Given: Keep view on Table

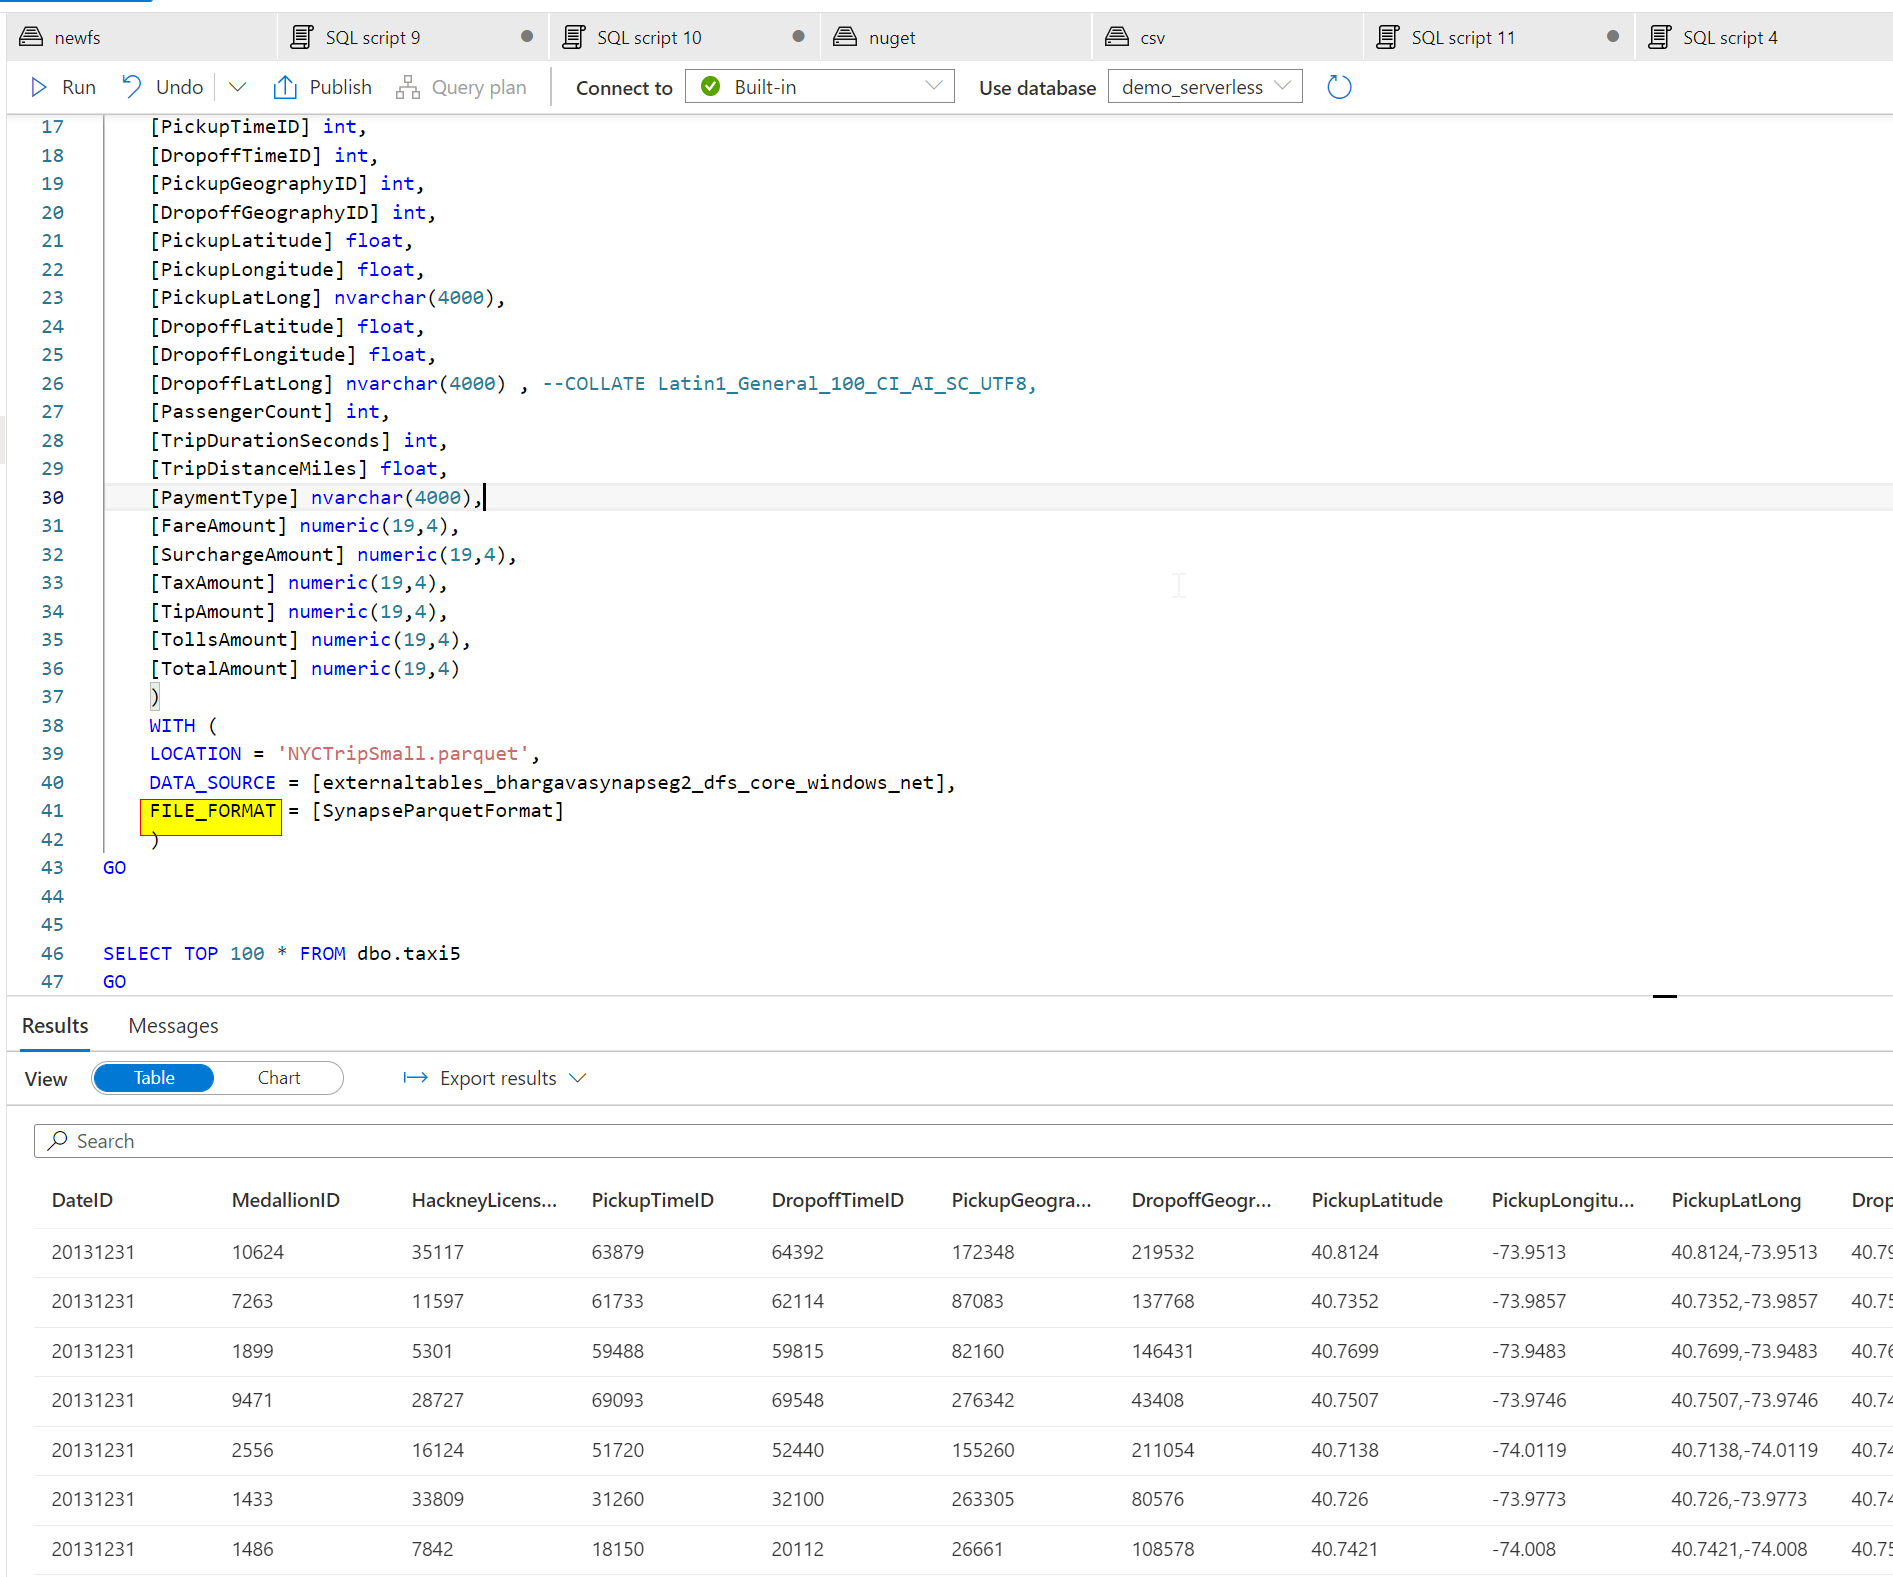Looking at the screenshot, I should click(x=152, y=1077).
